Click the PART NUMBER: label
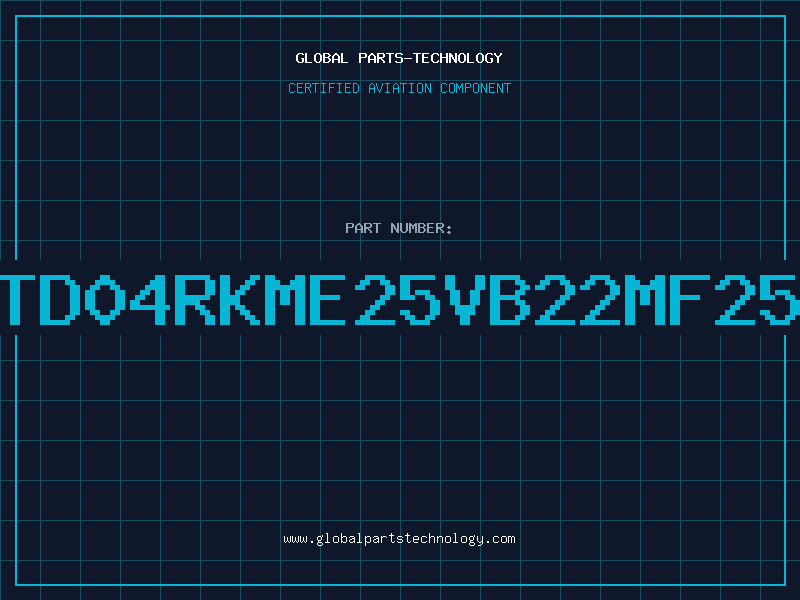This screenshot has height=600, width=800. 399,228
